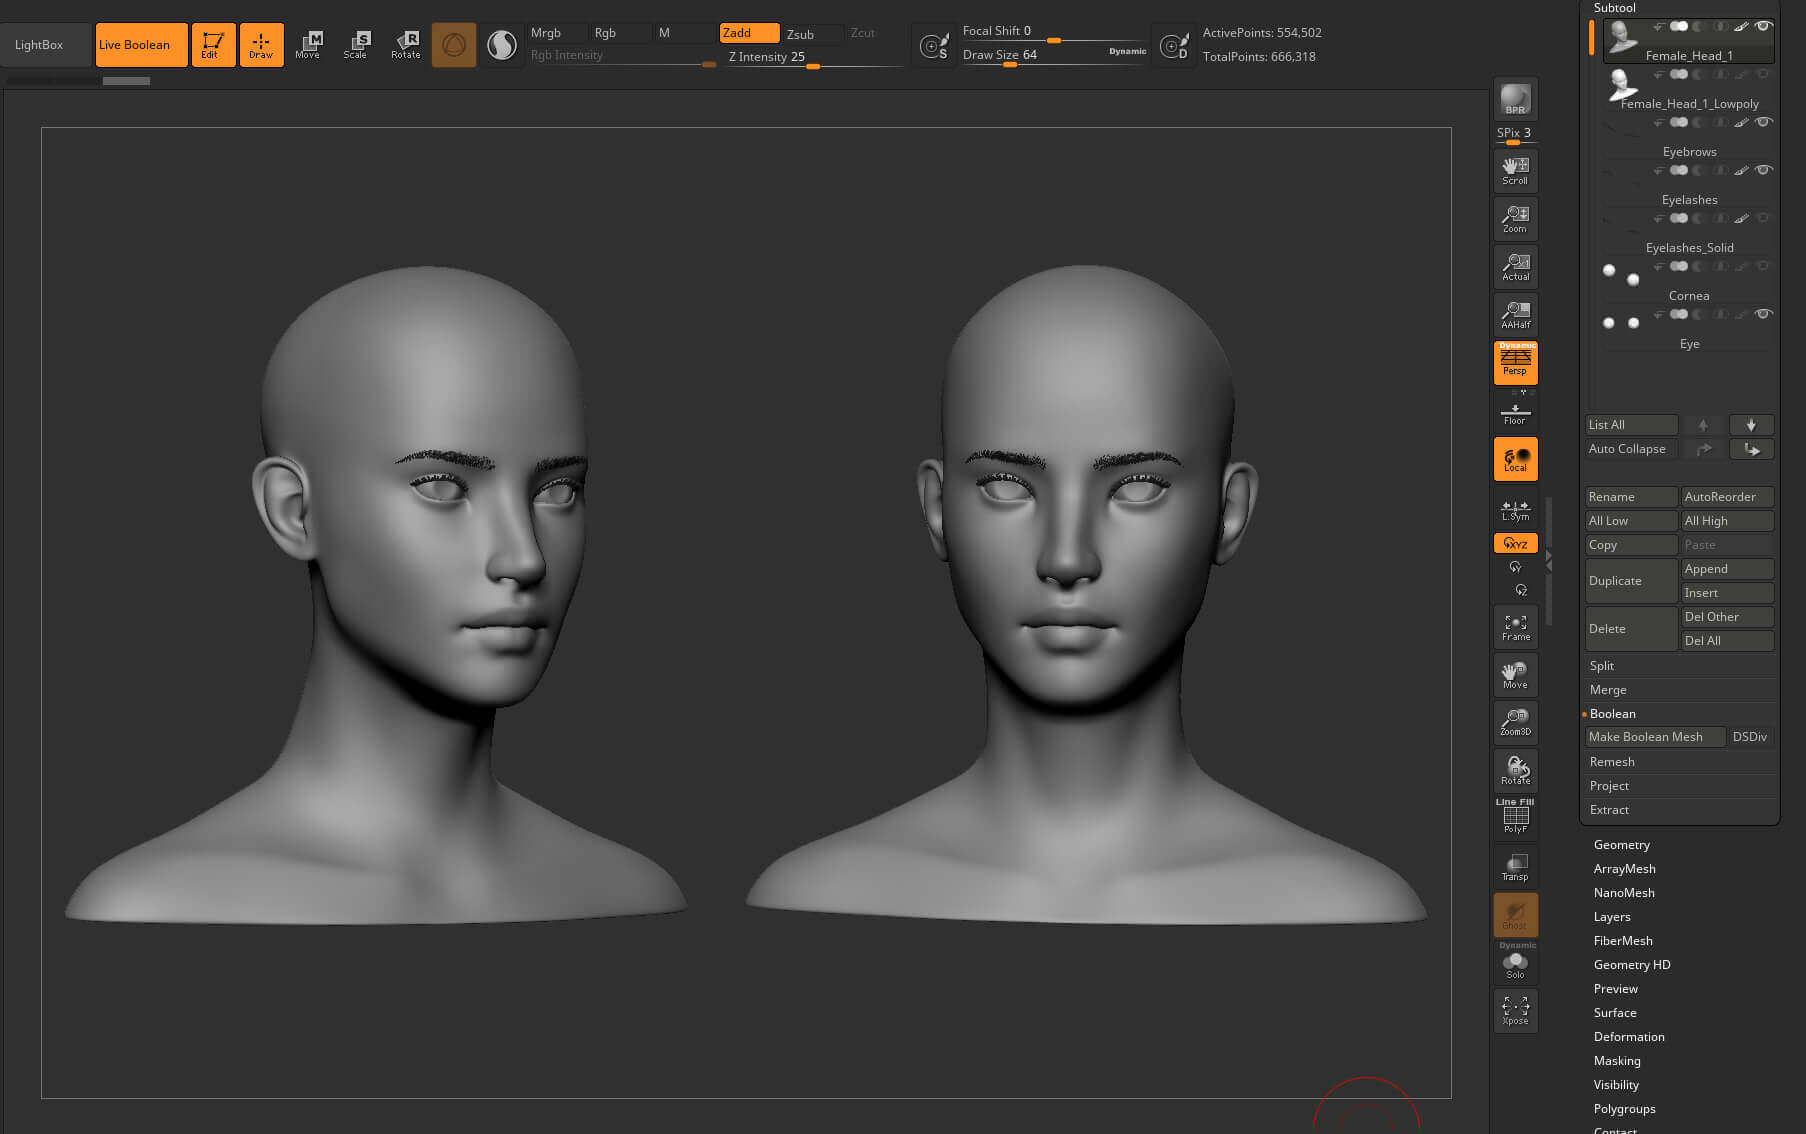
Task: Open the LightBox browser
Action: (45, 45)
